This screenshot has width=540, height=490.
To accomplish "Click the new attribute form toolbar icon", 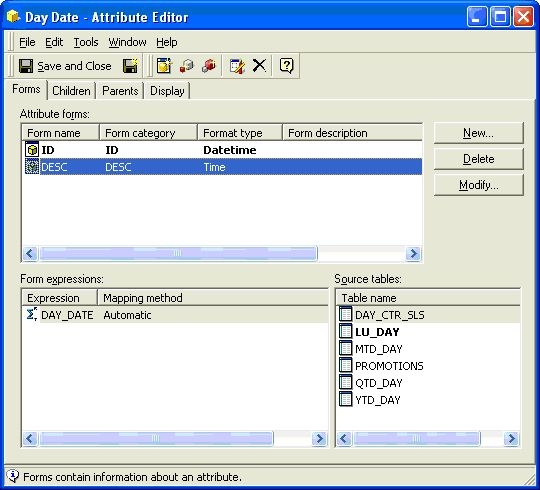I will click(x=164, y=66).
